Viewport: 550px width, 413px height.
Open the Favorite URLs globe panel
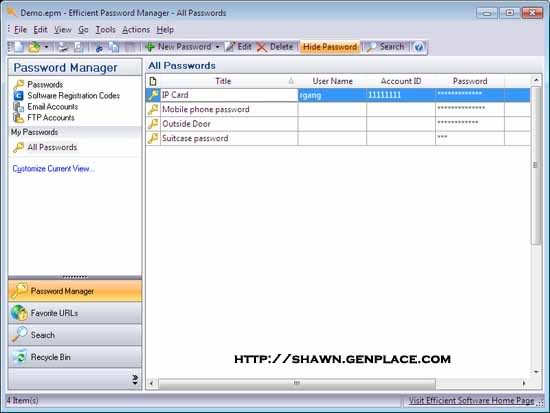tap(75, 313)
